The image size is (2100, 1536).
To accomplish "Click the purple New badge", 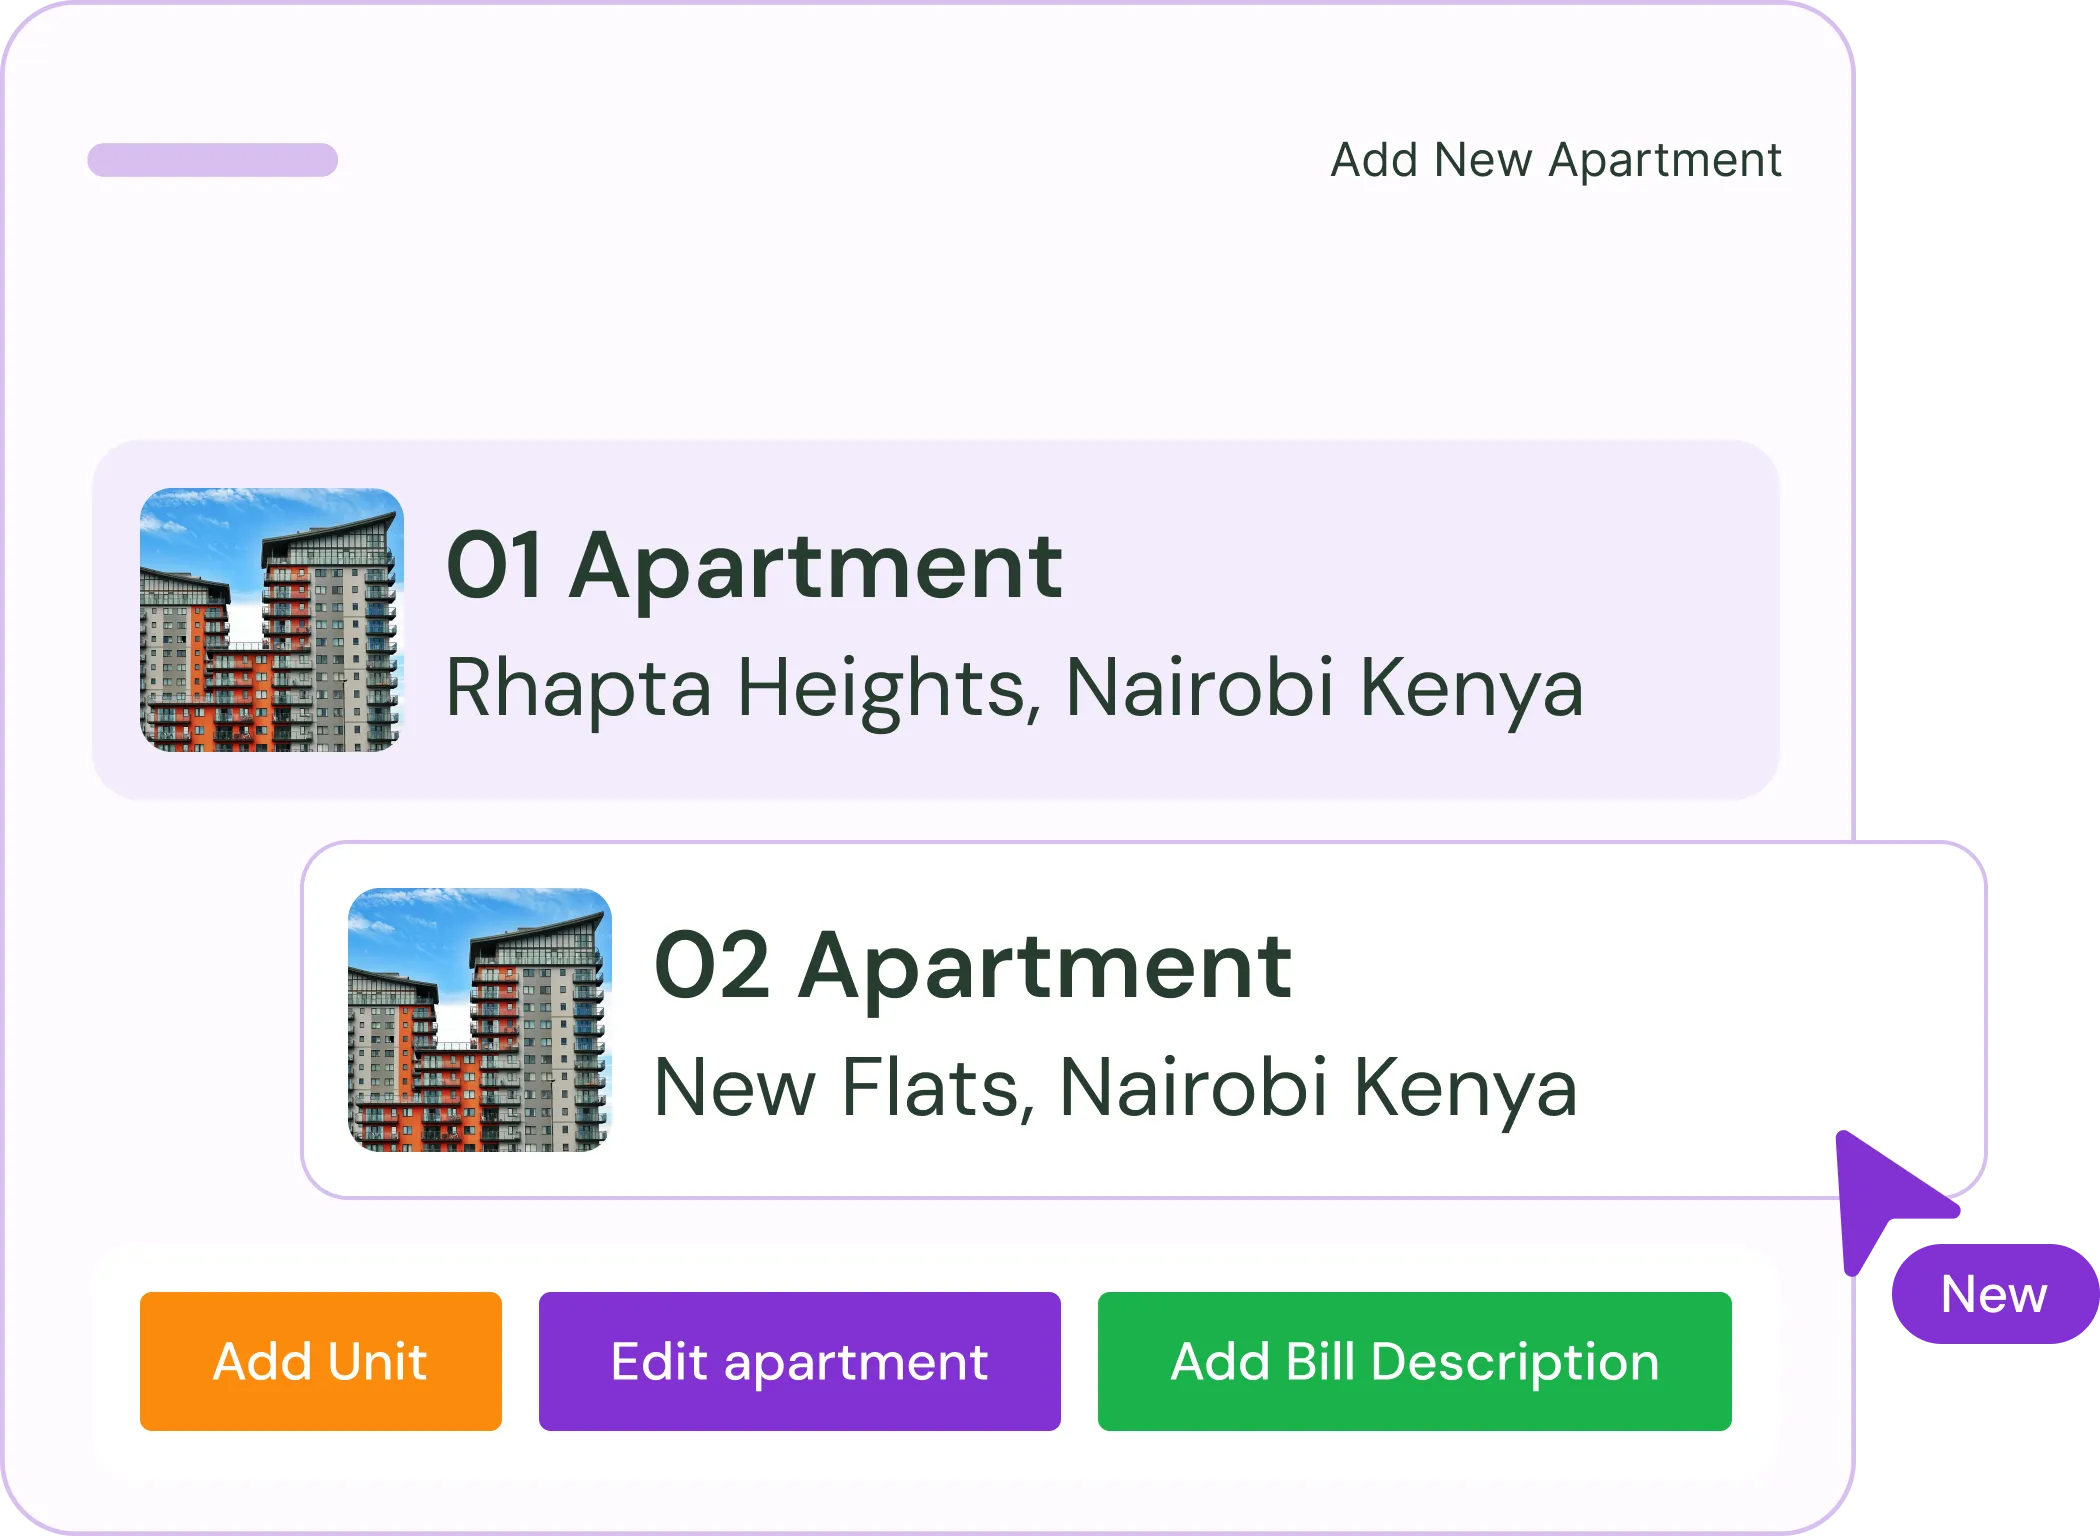I will (1993, 1294).
